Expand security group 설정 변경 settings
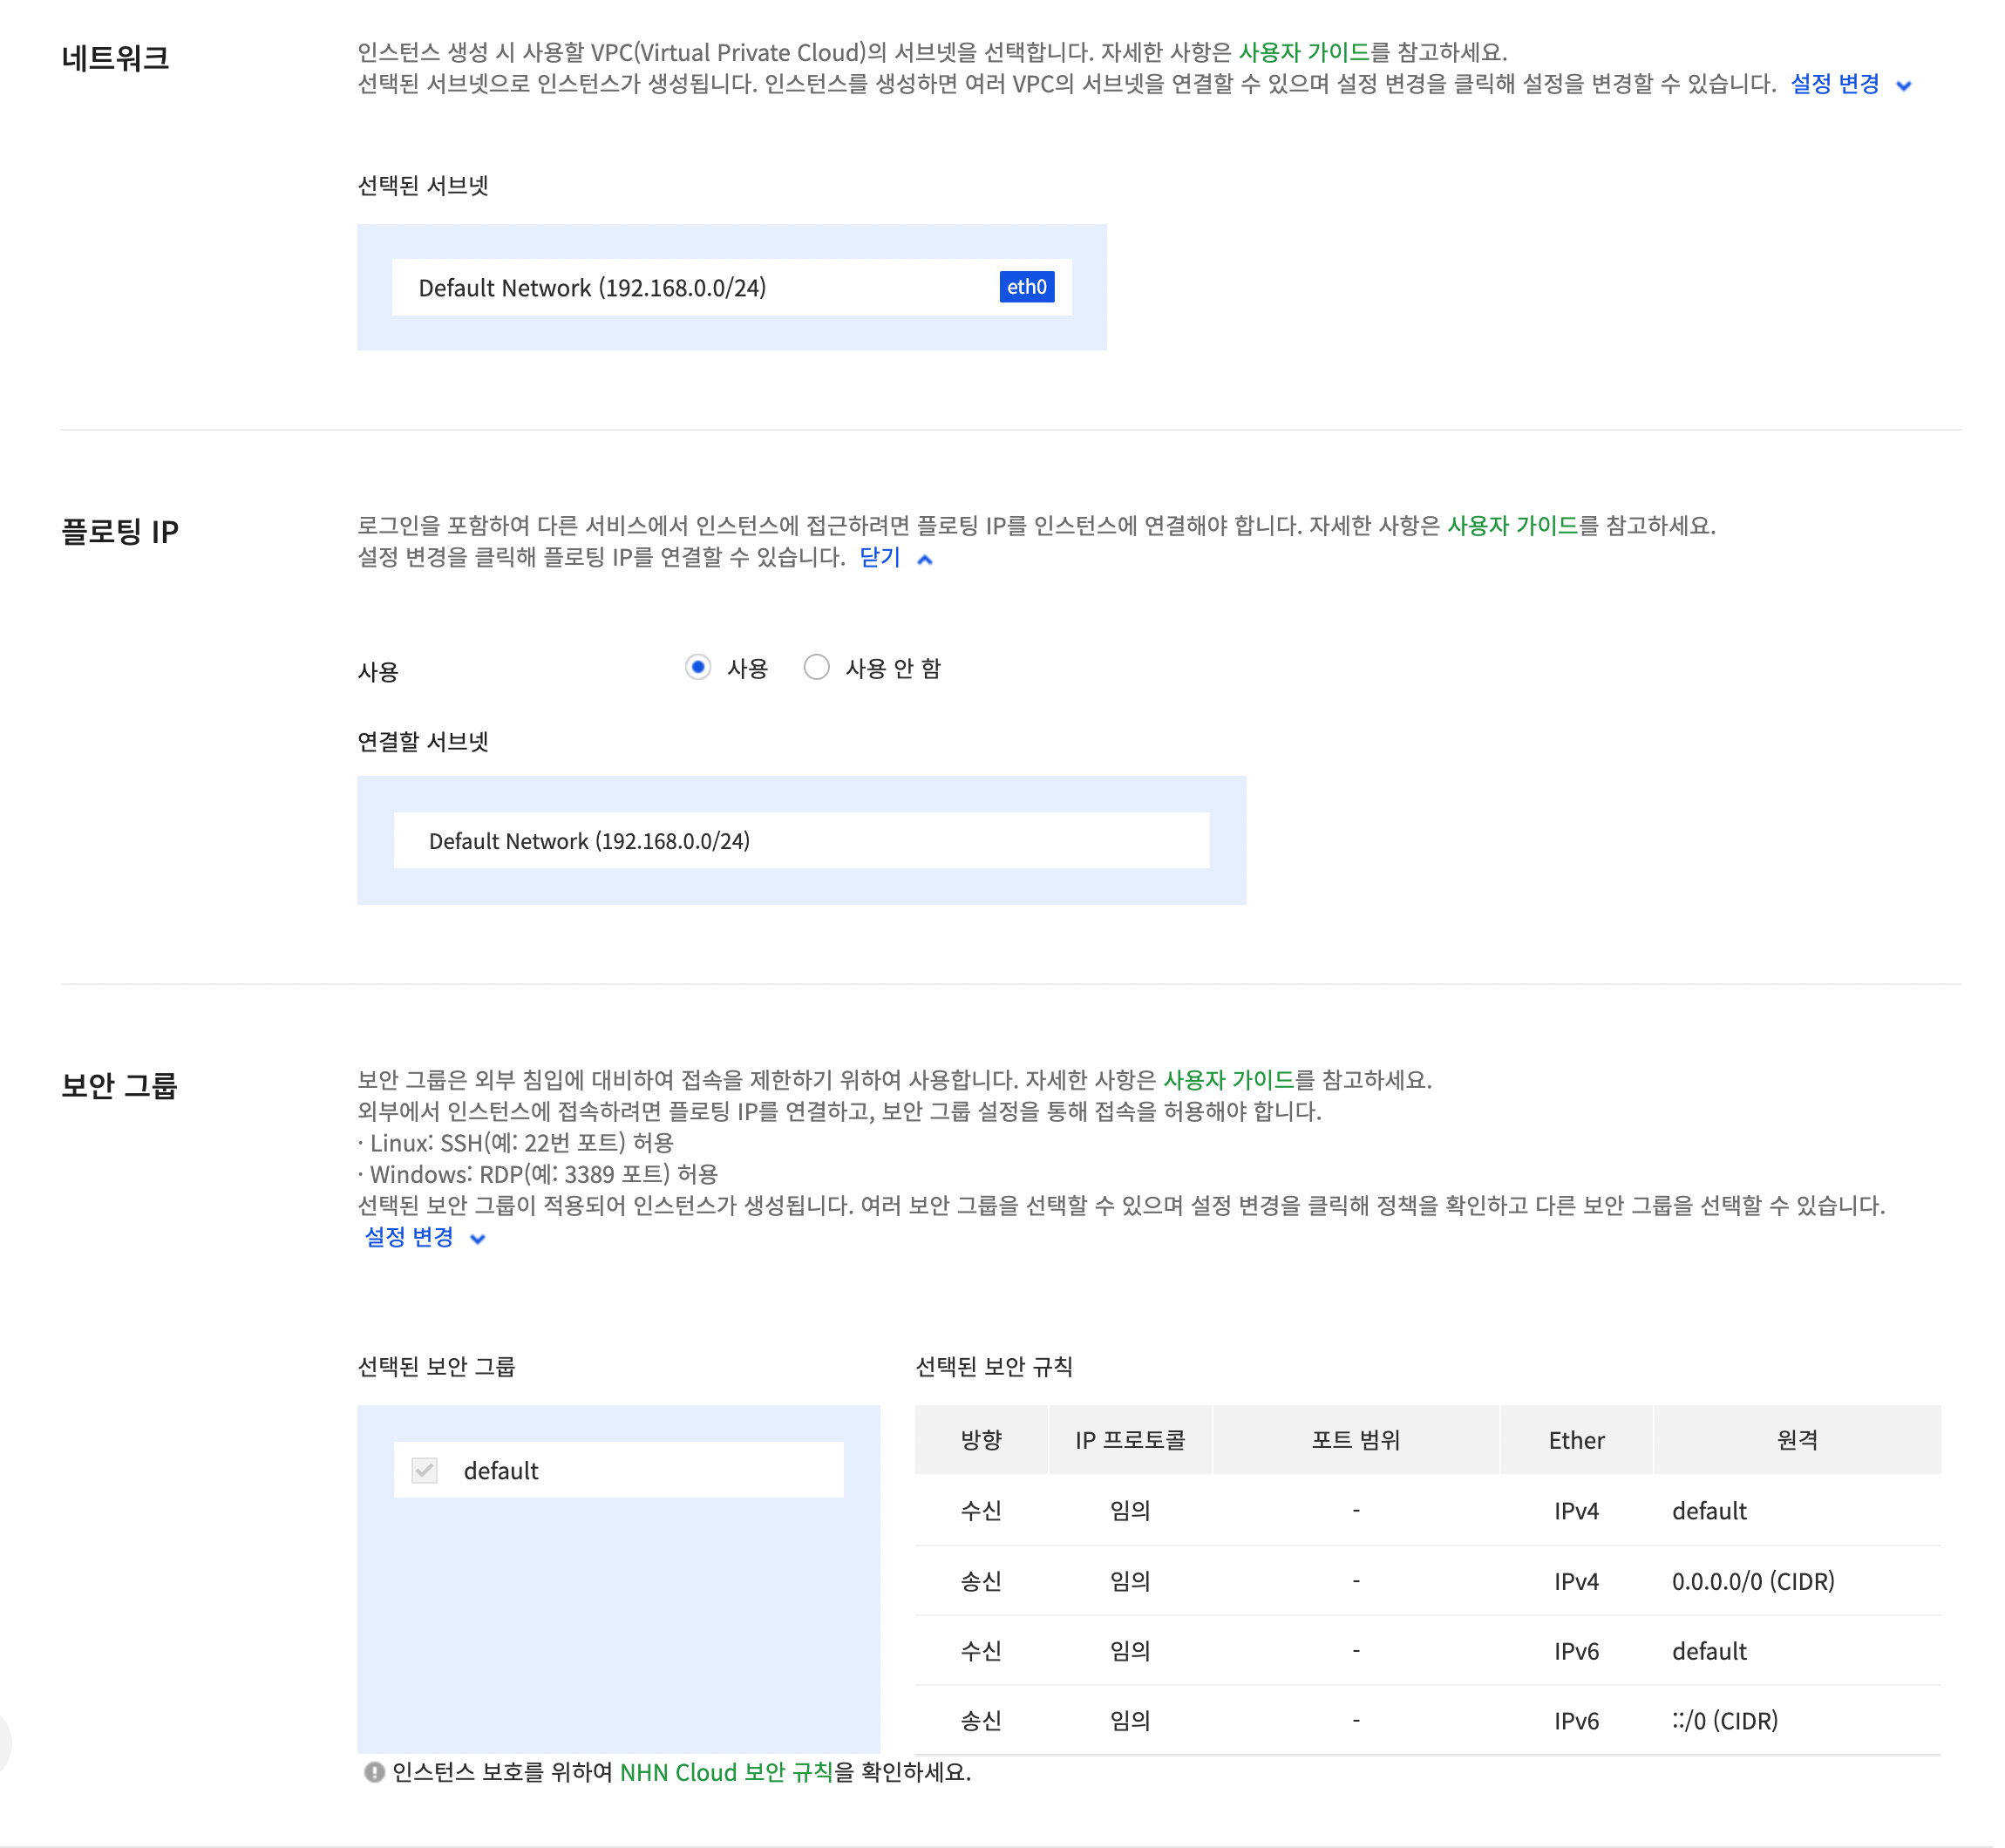The image size is (2005, 1848). [409, 1237]
